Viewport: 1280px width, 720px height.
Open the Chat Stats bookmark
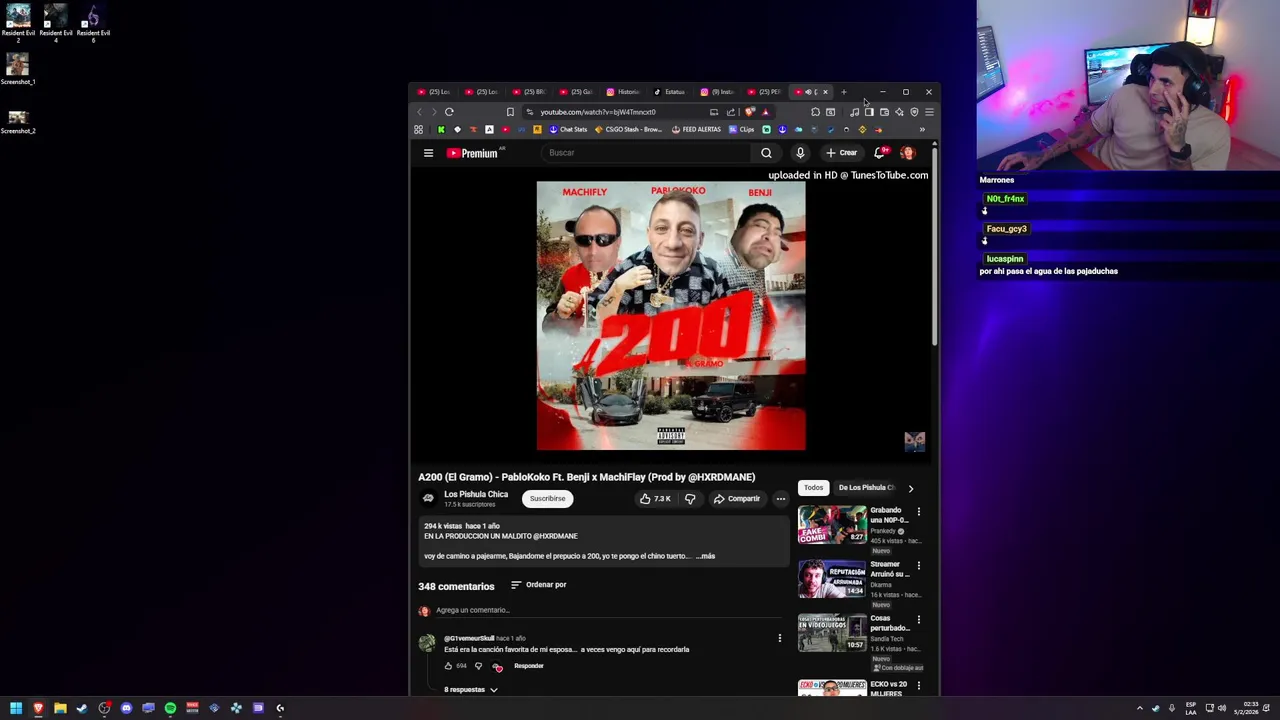tap(567, 129)
